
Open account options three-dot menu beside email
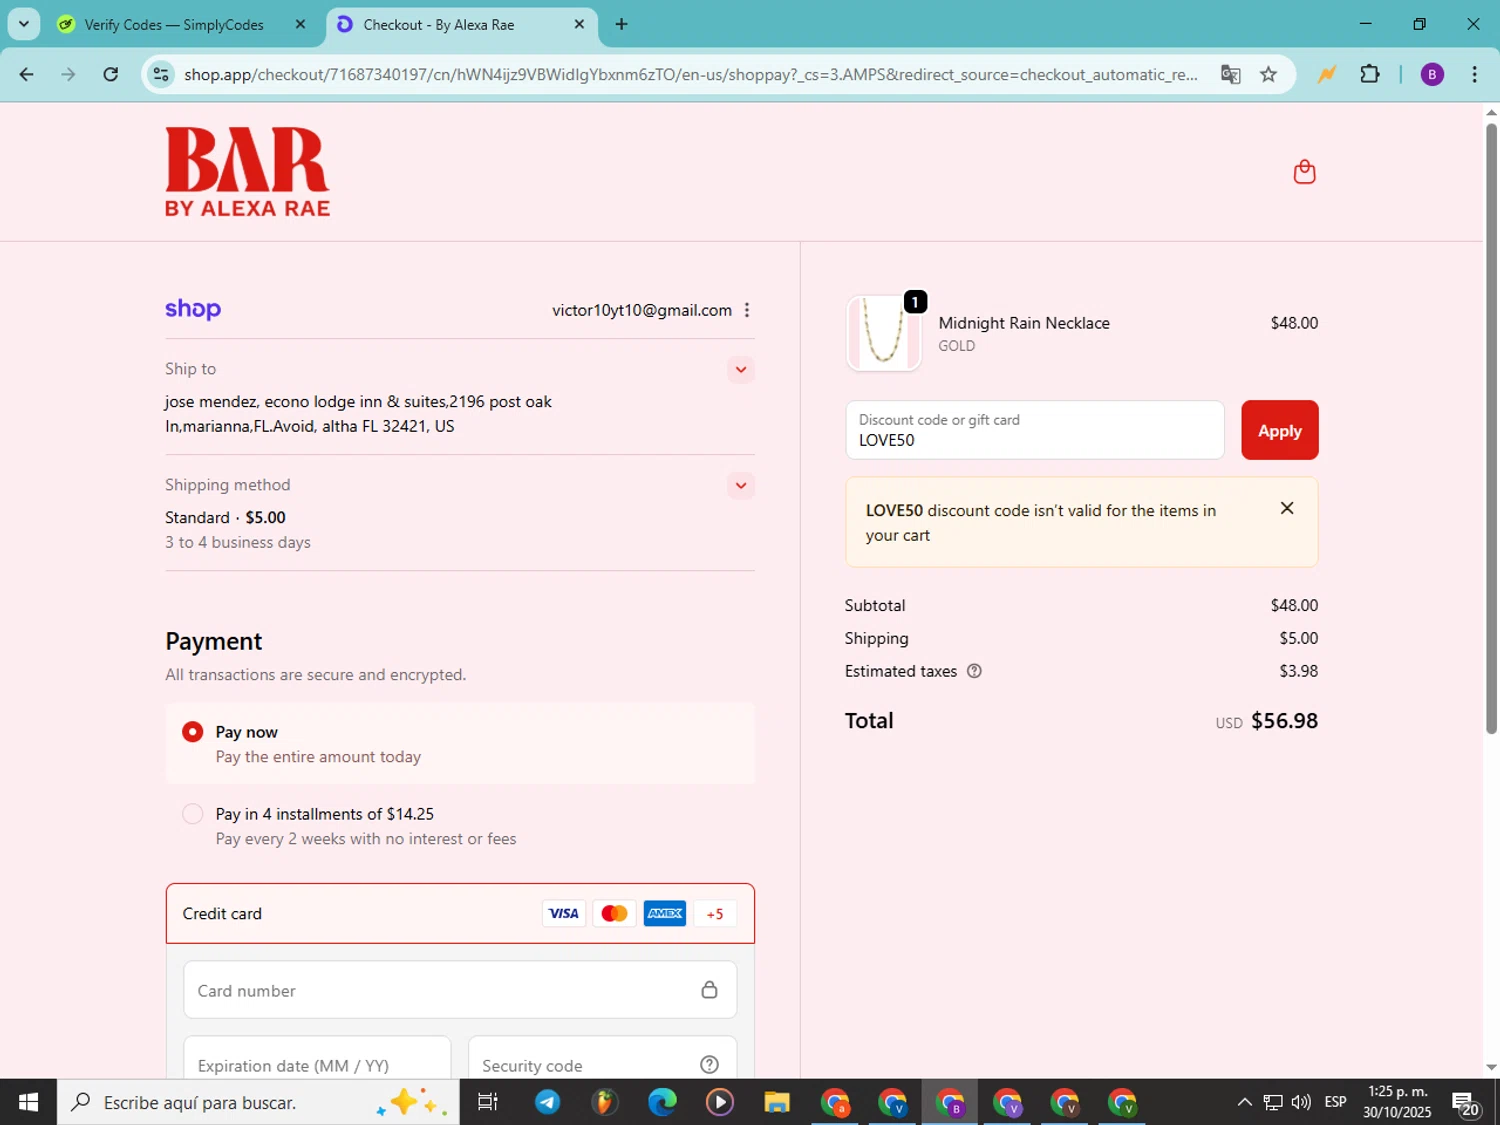click(x=747, y=310)
